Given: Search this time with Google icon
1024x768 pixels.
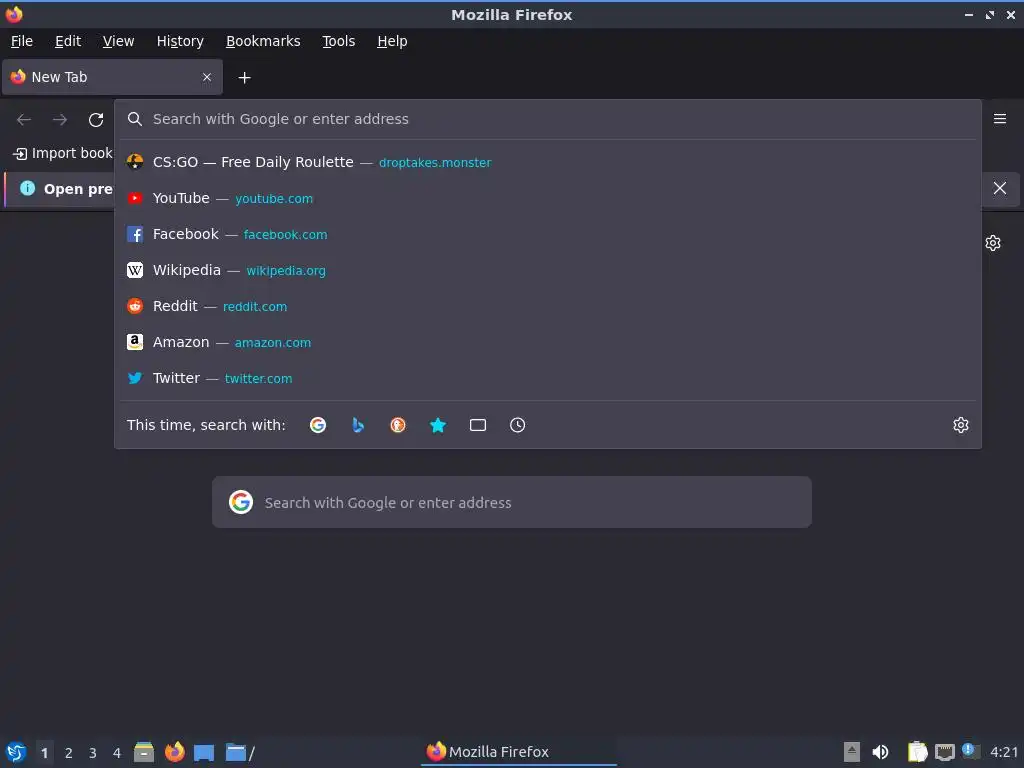Looking at the screenshot, I should click(318, 425).
